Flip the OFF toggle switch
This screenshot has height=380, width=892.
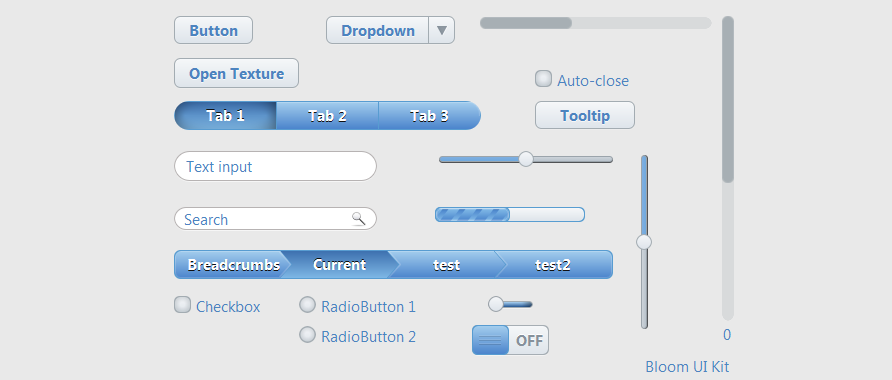pyautogui.click(x=510, y=340)
